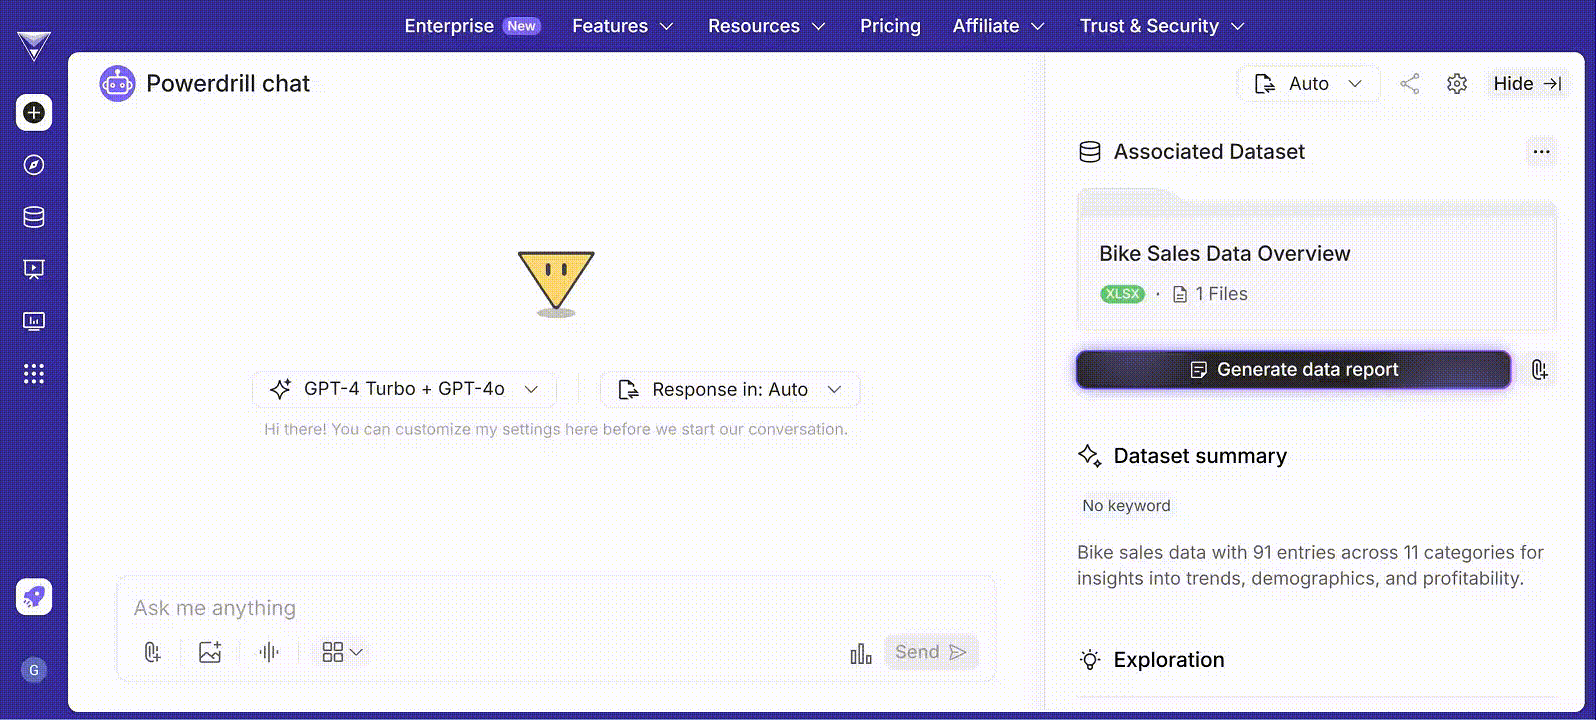Click the Powerdrill chat robot avatar

117,84
